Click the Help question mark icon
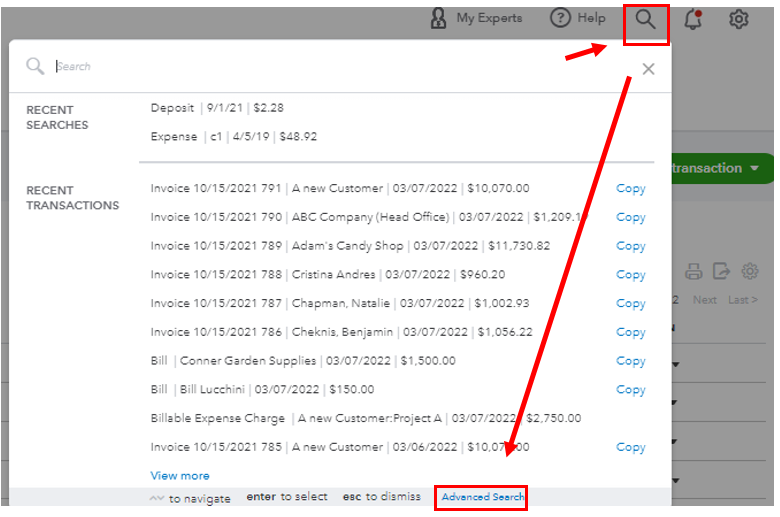This screenshot has height=517, width=780. [560, 18]
